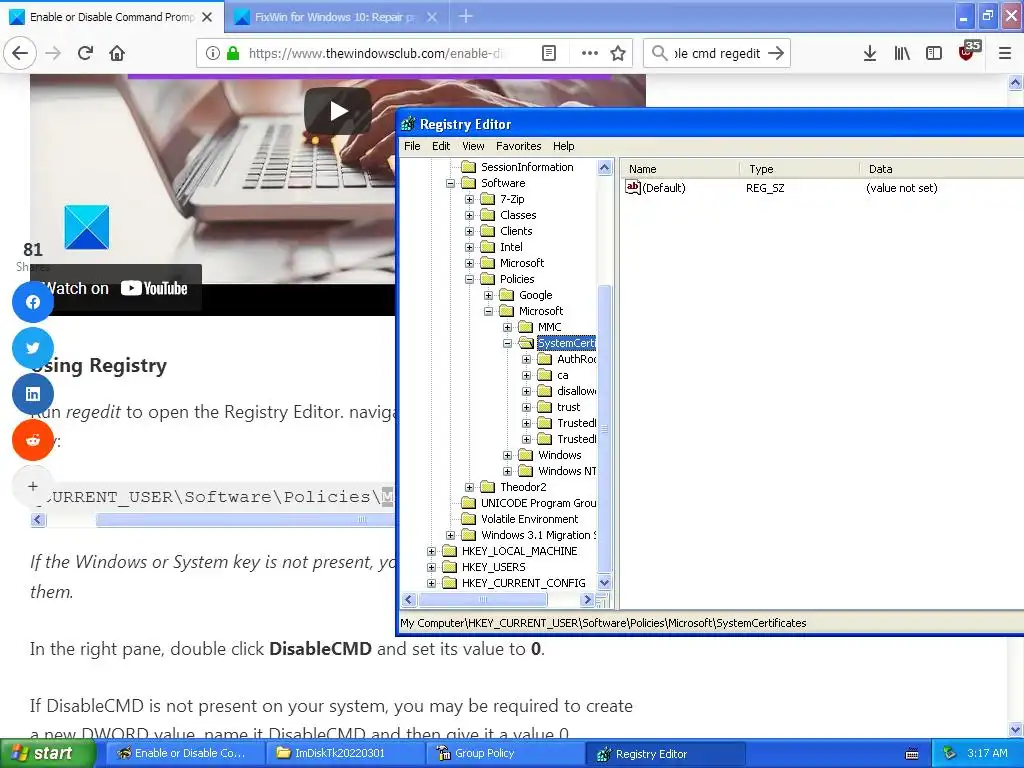Expand the Google key under Policies
The width and height of the screenshot is (1024, 768).
[x=488, y=295]
